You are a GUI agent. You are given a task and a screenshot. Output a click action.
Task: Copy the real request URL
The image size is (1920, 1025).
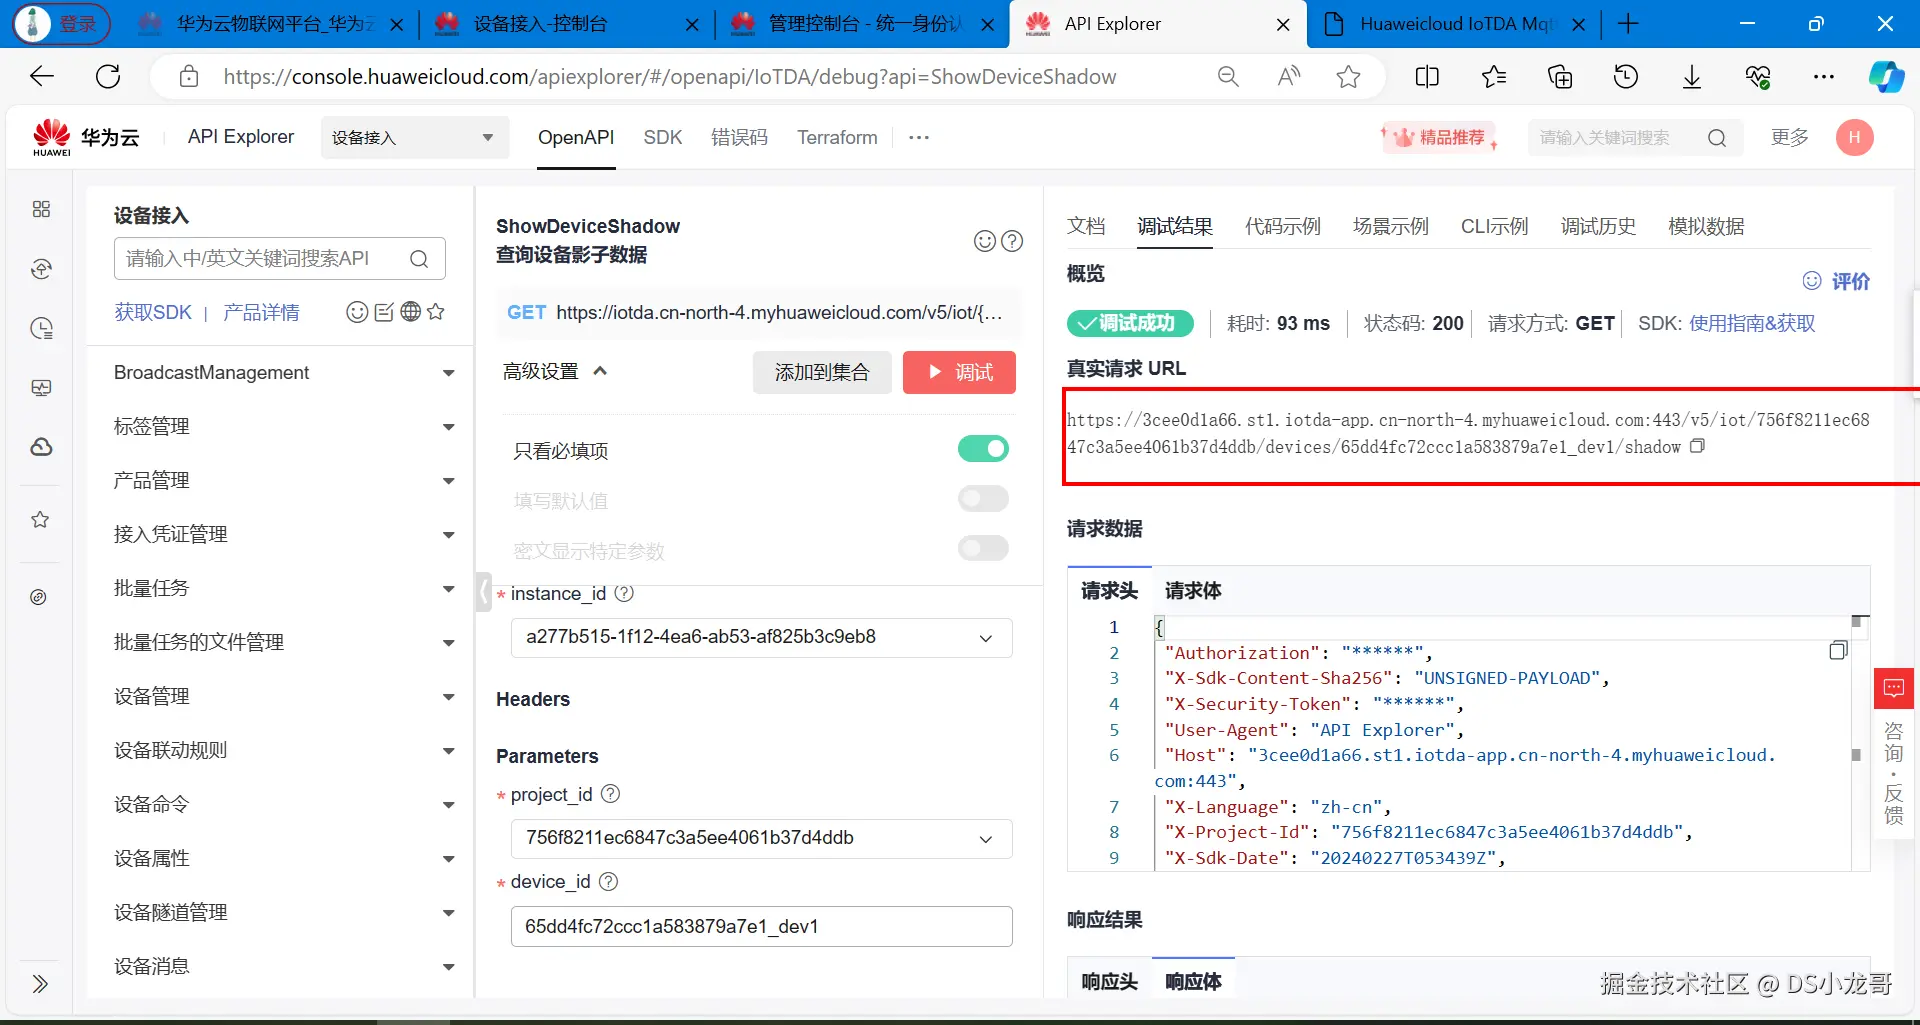click(1697, 446)
